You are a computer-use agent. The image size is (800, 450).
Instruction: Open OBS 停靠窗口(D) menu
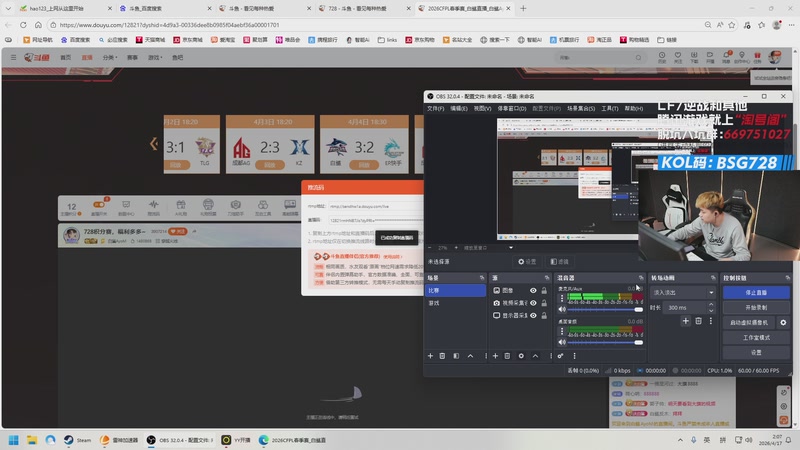pos(512,108)
